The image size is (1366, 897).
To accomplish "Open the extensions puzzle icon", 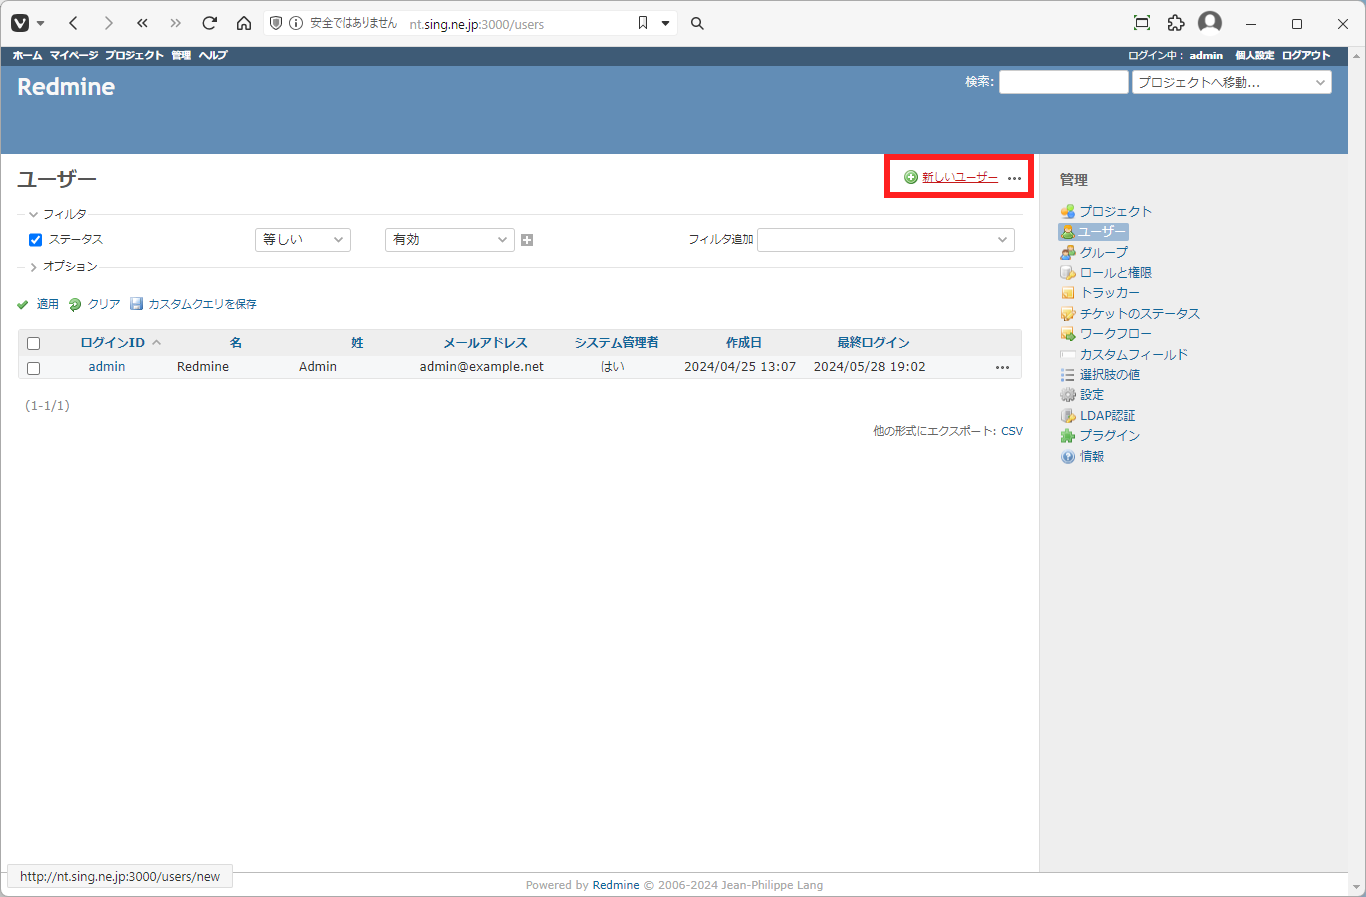I will 1176,23.
